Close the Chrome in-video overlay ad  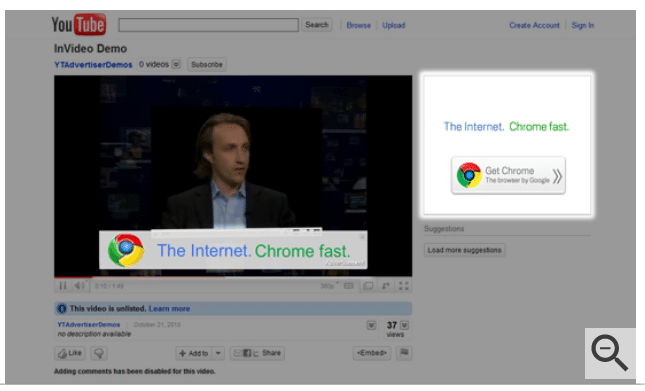362,236
